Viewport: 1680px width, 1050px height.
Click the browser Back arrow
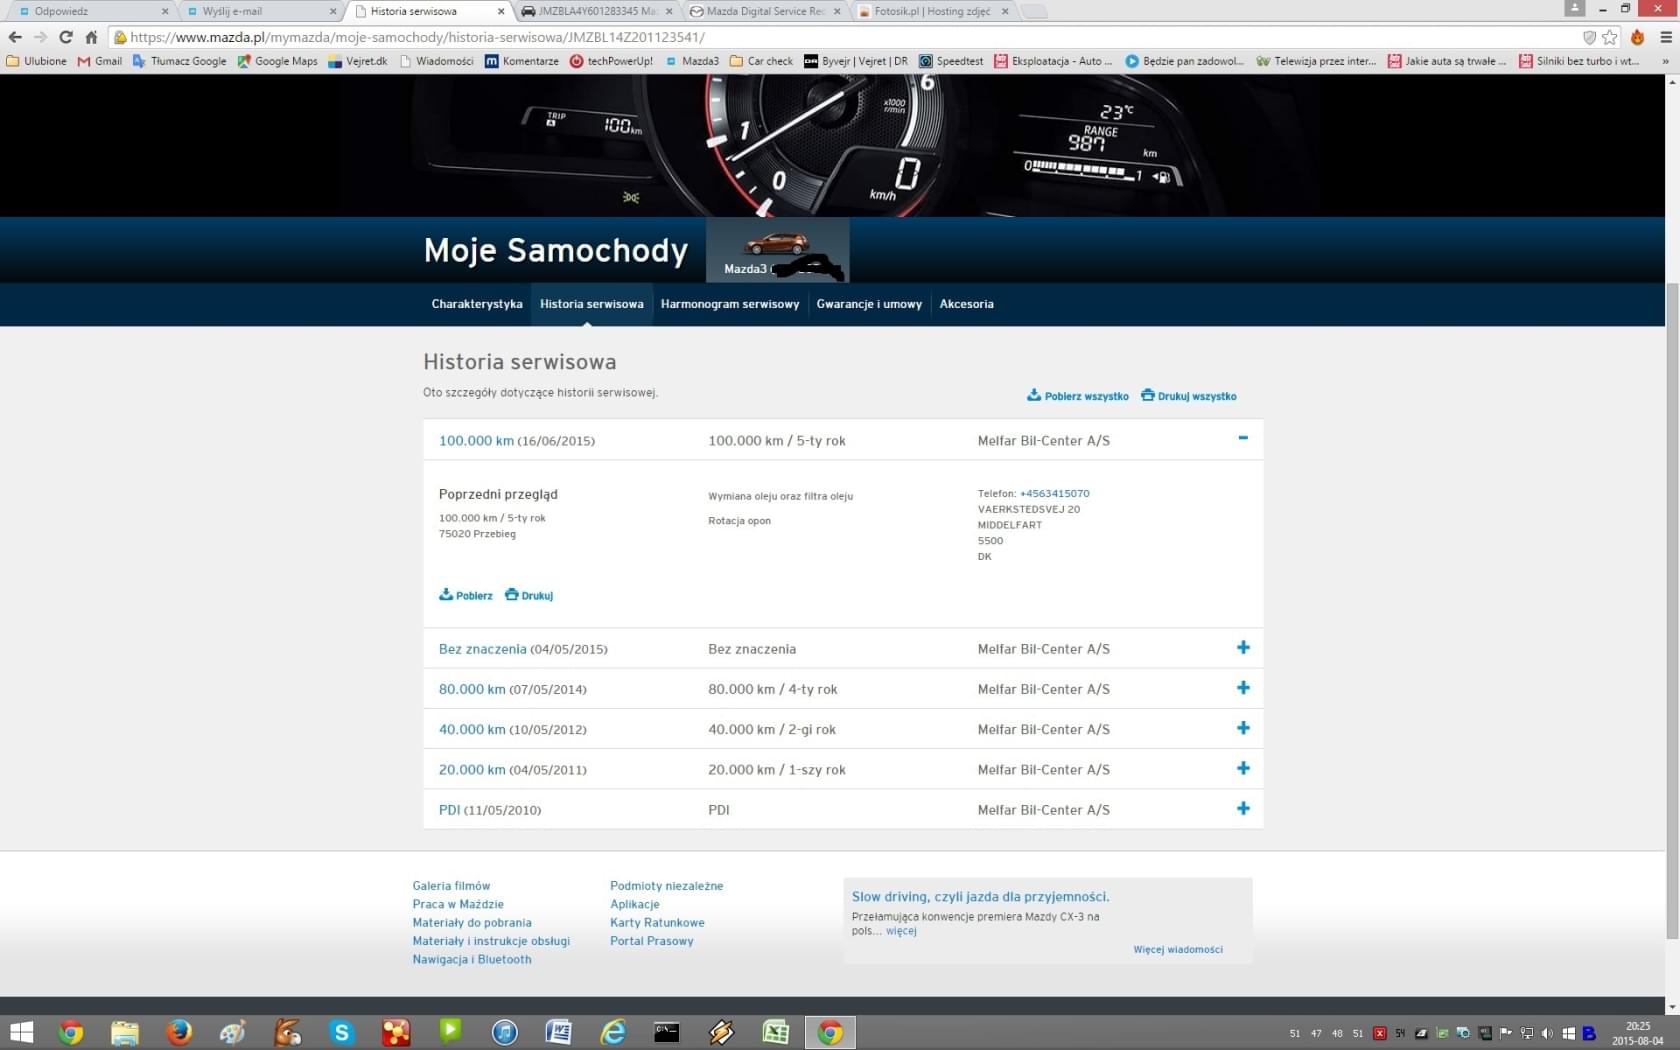tap(15, 37)
